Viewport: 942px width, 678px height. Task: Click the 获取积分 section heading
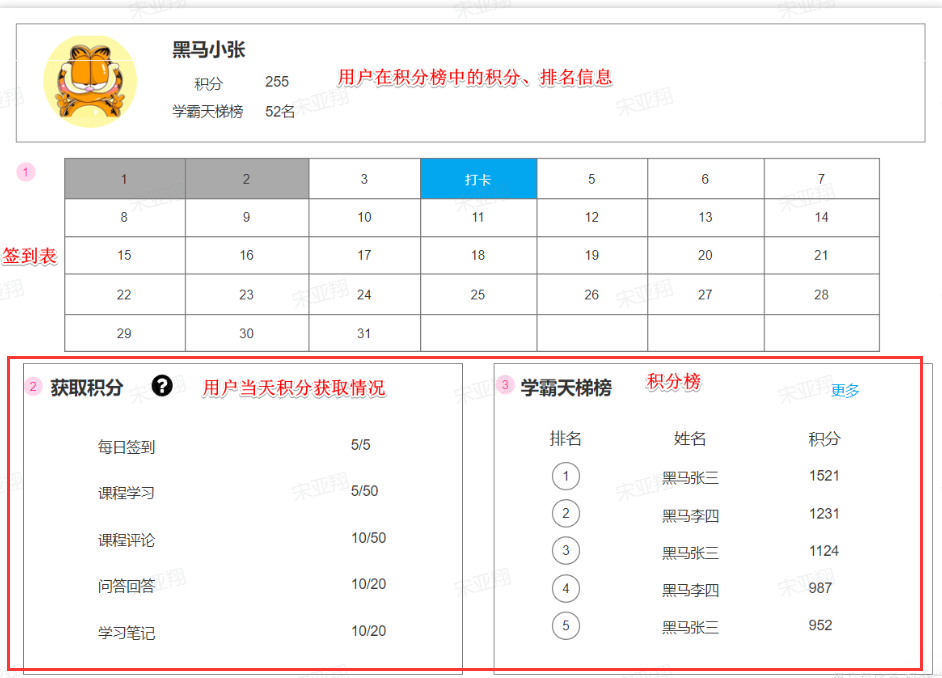[x=87, y=388]
